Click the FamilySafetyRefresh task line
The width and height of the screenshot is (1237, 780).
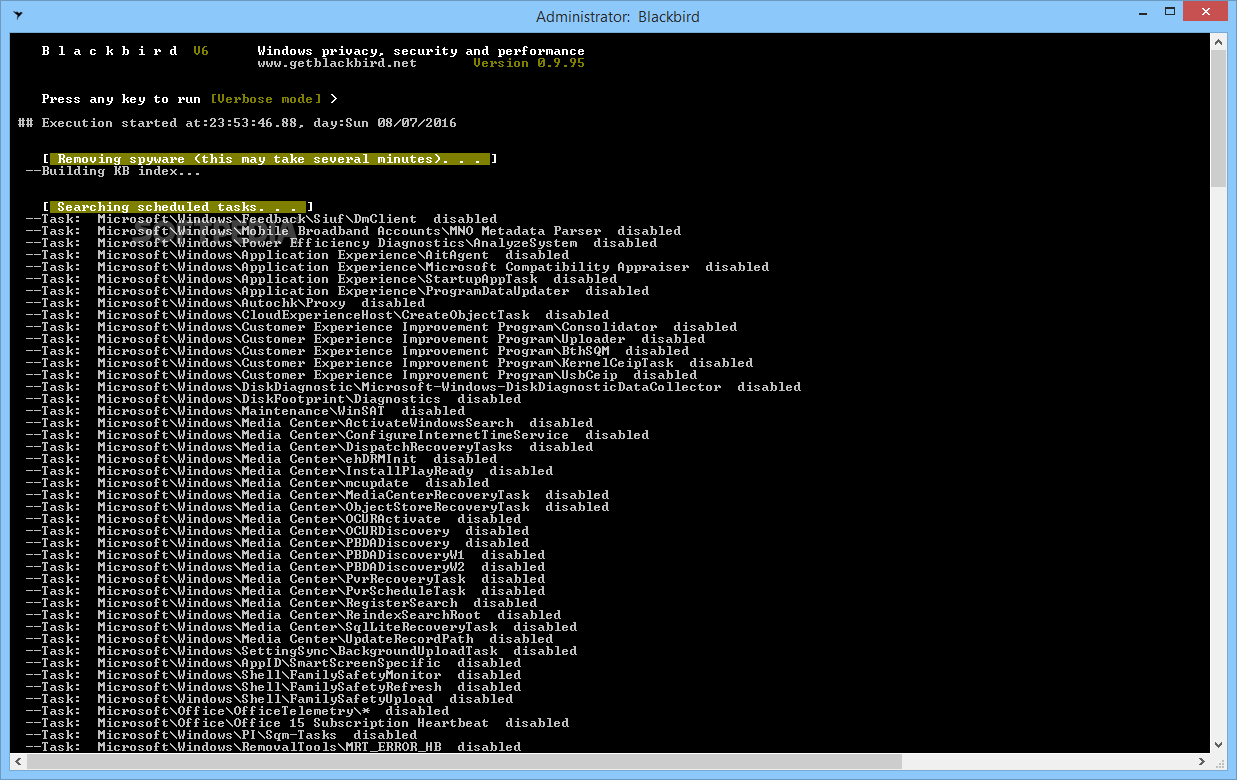(x=273, y=687)
